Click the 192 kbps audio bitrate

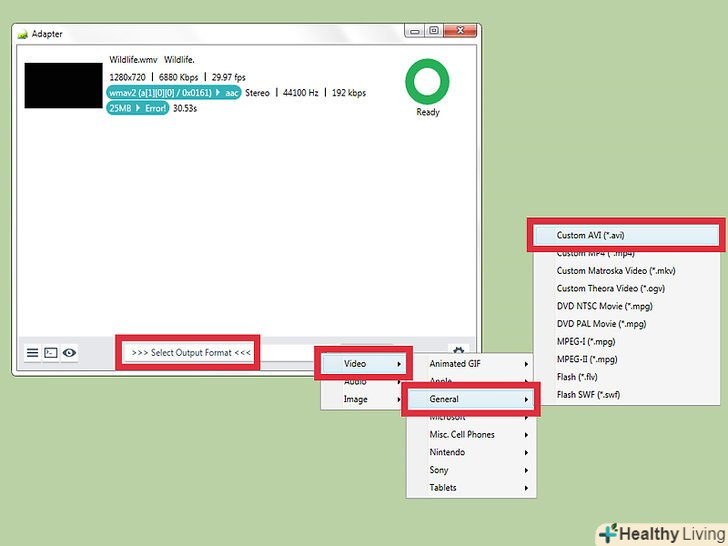(349, 93)
